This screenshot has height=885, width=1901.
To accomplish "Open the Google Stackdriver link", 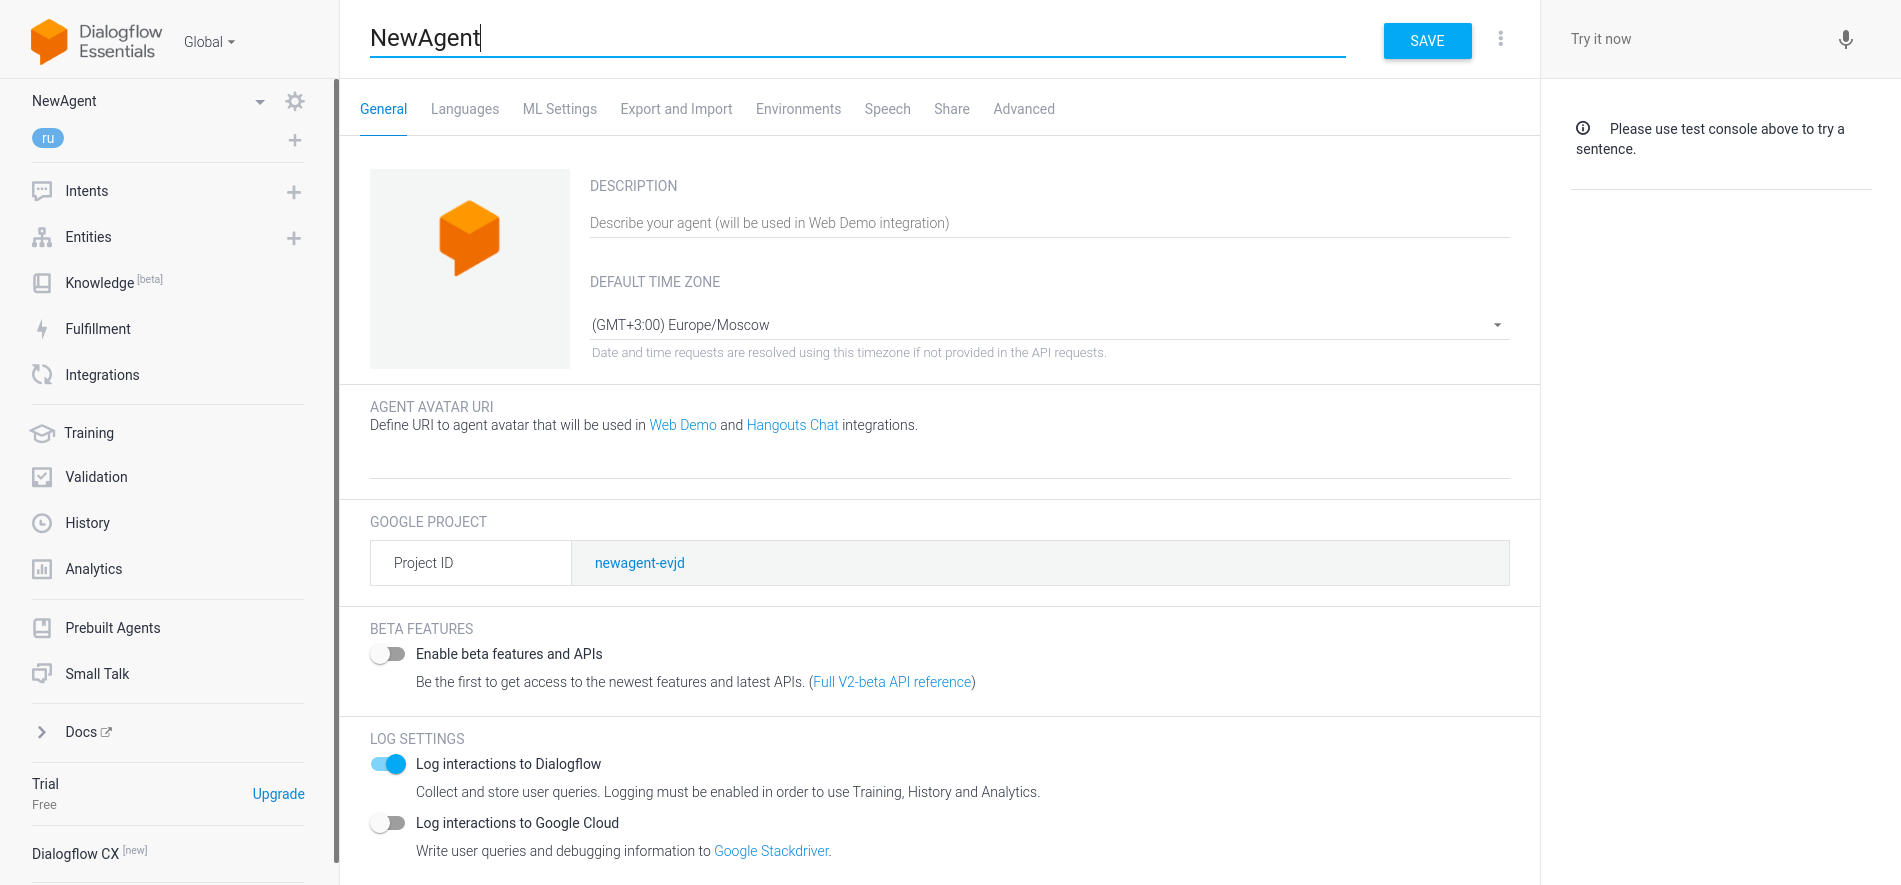I will coord(772,851).
